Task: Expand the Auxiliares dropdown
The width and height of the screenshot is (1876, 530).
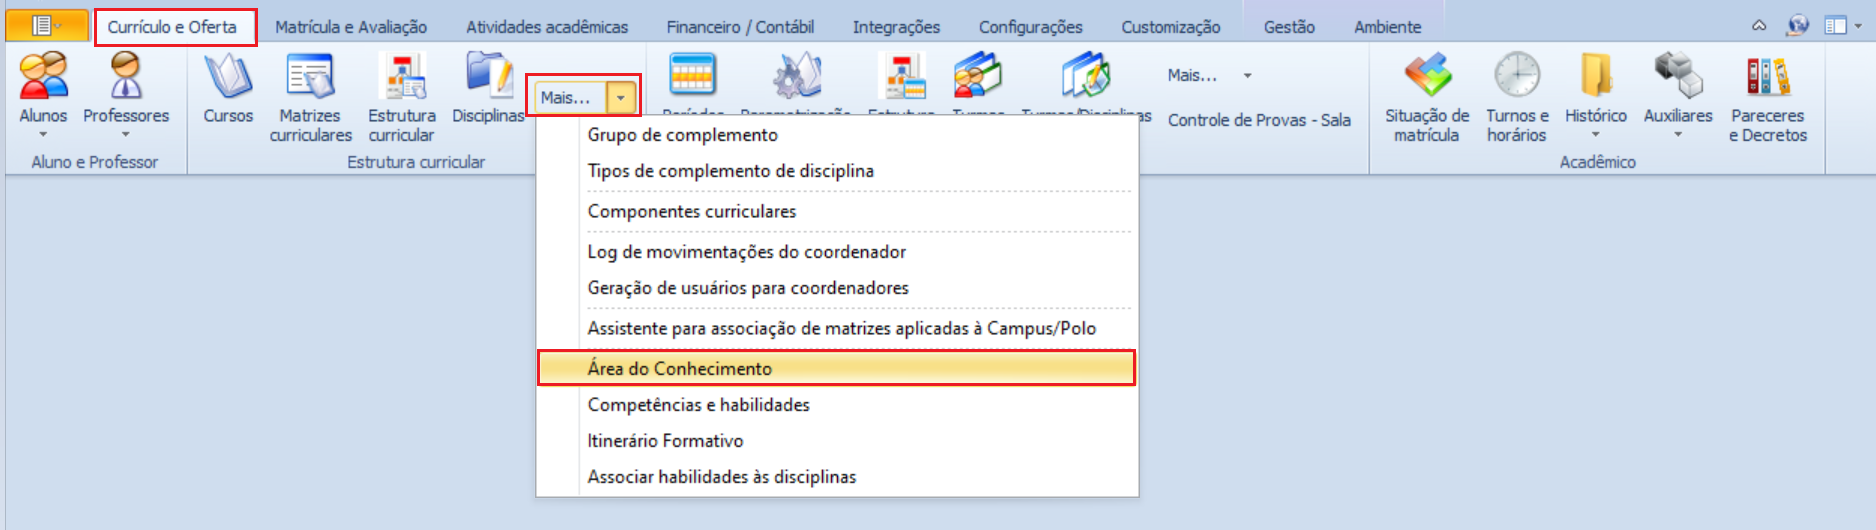Action: point(1678,134)
